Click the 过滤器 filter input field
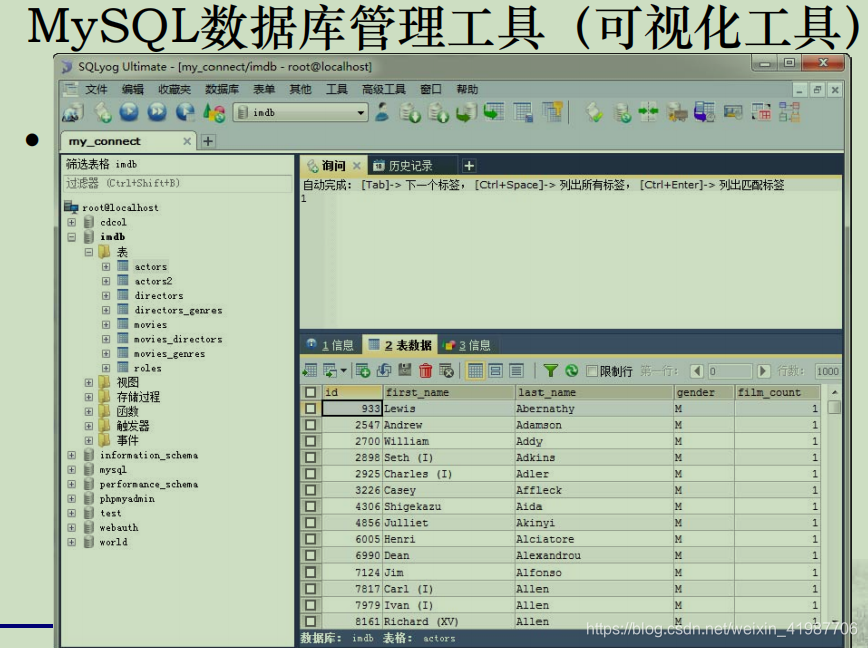Screen dimensions: 868x648 (177, 183)
